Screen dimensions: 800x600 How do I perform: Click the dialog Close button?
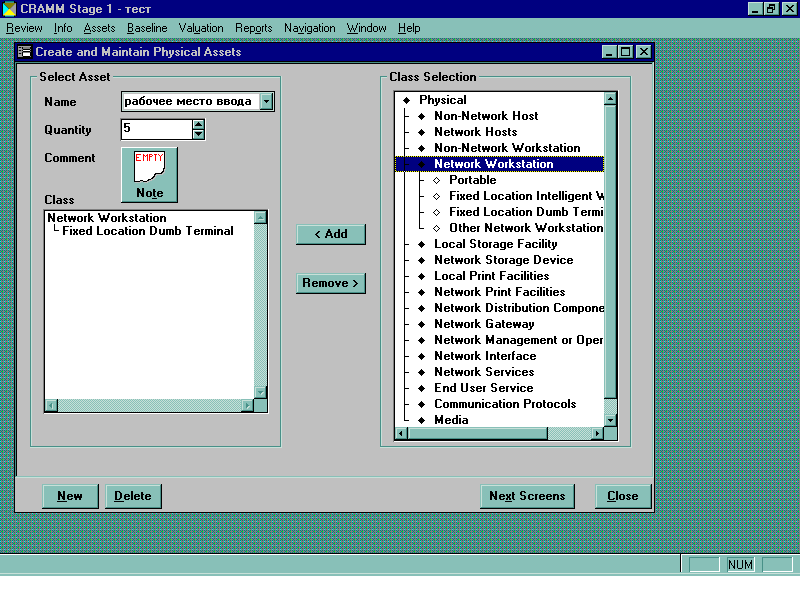622,496
